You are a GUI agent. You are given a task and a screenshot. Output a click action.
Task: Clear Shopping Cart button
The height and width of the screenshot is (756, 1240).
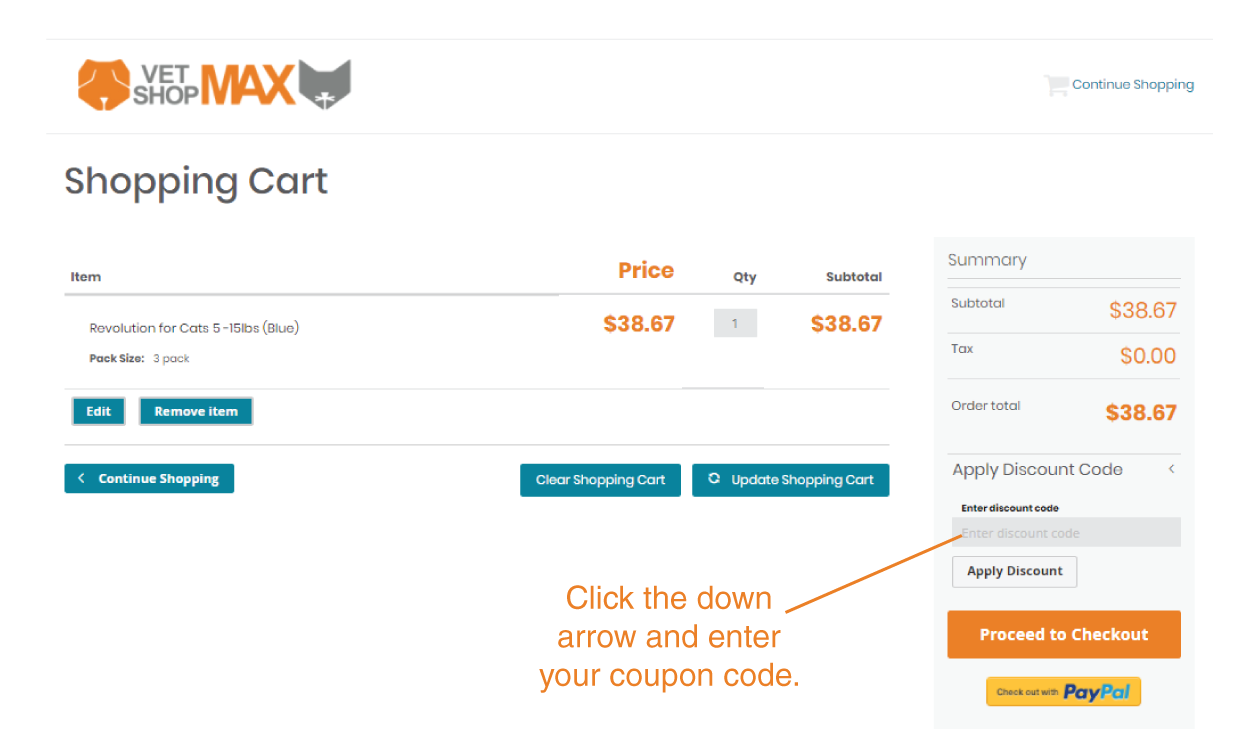600,480
